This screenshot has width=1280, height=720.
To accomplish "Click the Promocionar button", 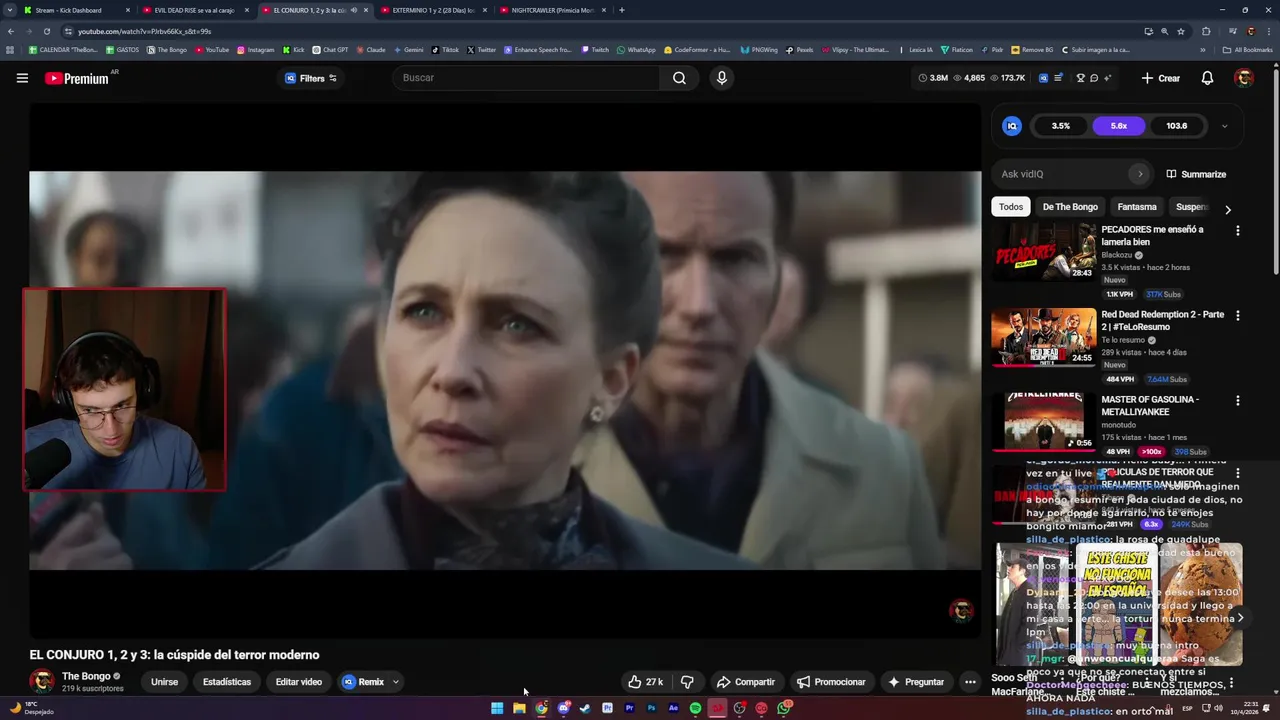I will click(831, 682).
